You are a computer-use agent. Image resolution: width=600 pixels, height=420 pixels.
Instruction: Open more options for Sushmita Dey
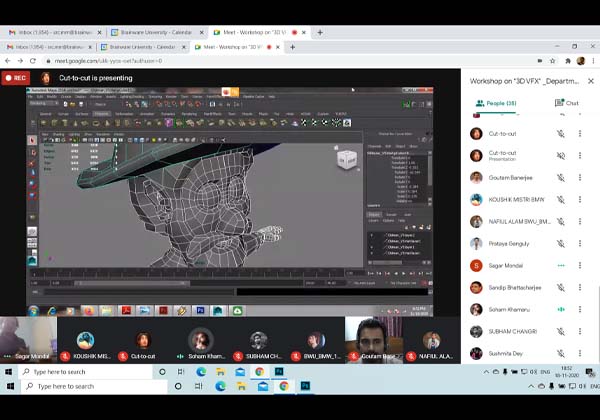coord(580,353)
